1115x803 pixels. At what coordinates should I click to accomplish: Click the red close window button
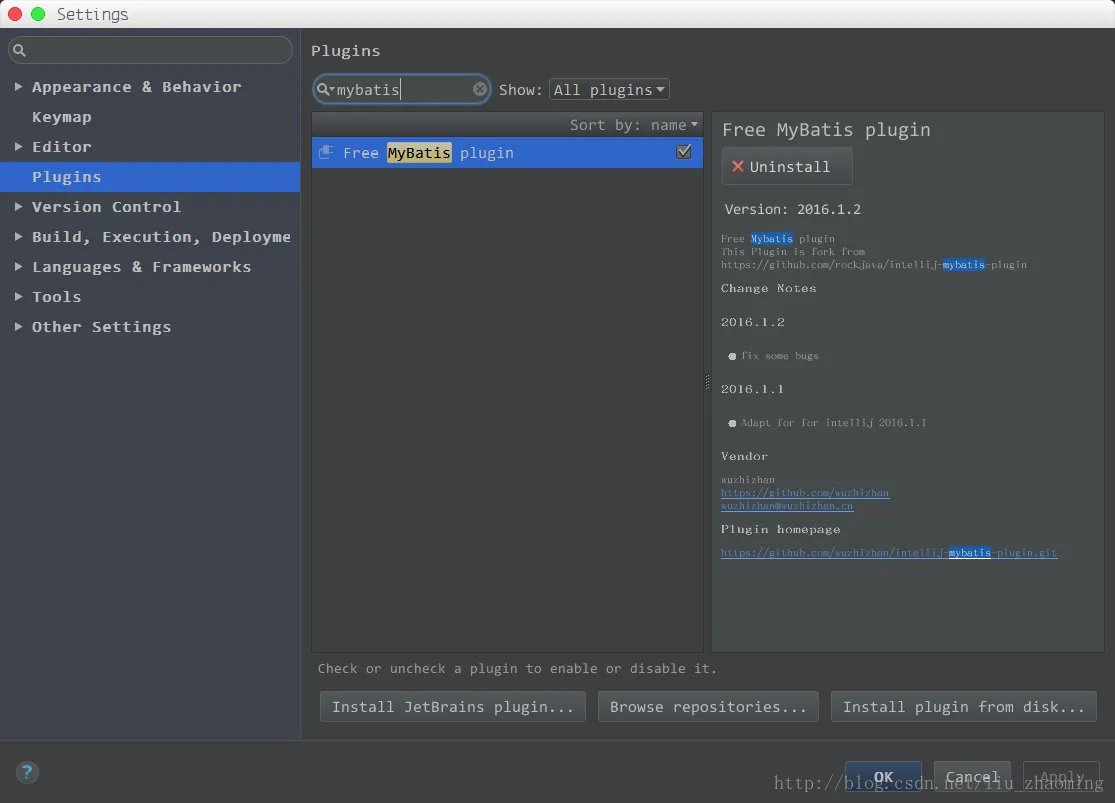click(15, 14)
